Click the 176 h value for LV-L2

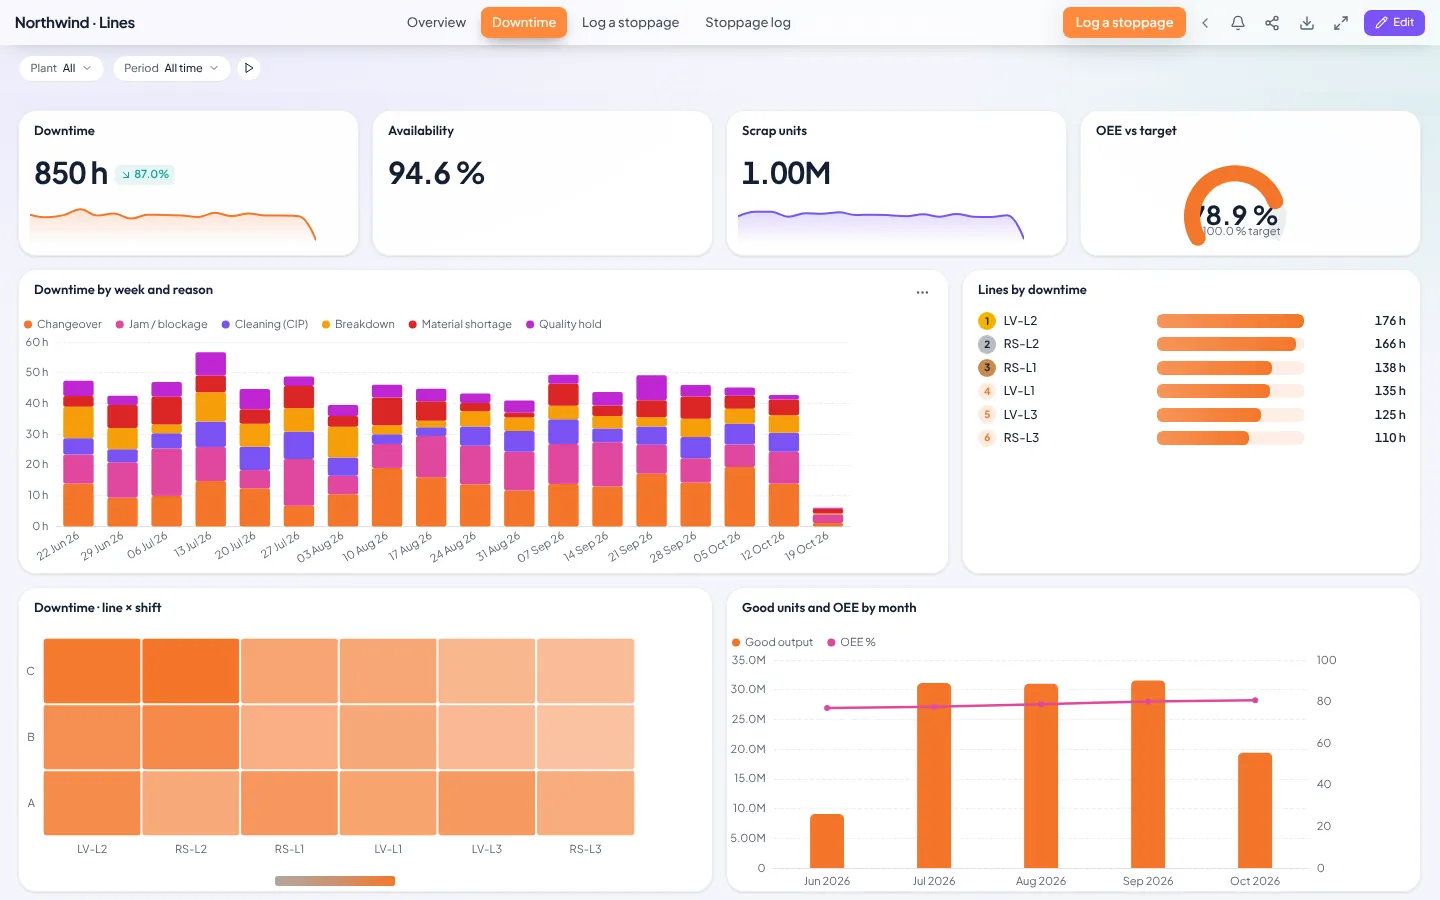(x=1390, y=321)
